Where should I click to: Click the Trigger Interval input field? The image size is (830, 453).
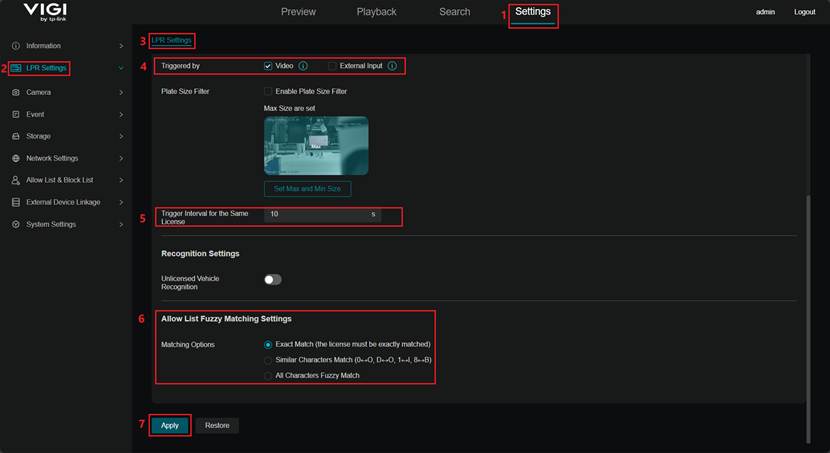tap(322, 214)
